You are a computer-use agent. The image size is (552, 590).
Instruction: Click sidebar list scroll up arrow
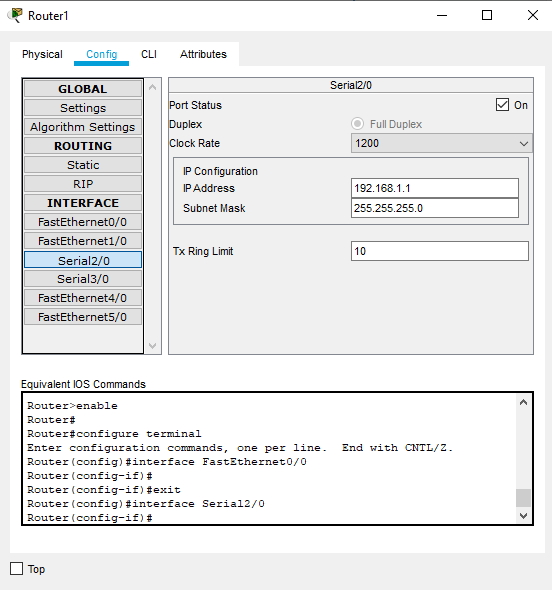(152, 88)
